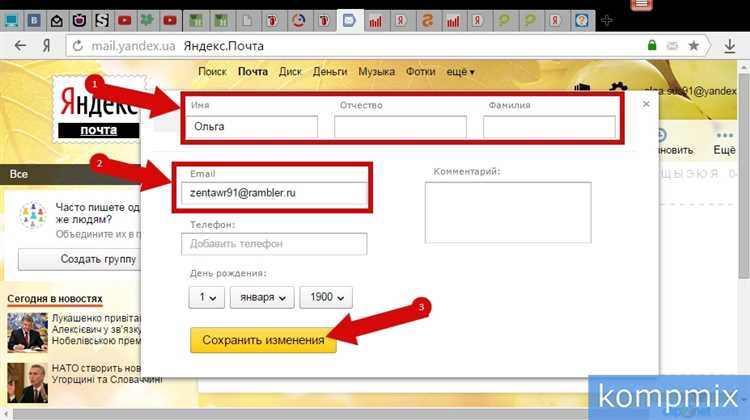Open the НАТО news headline
The image size is (750, 420).
tap(107, 374)
